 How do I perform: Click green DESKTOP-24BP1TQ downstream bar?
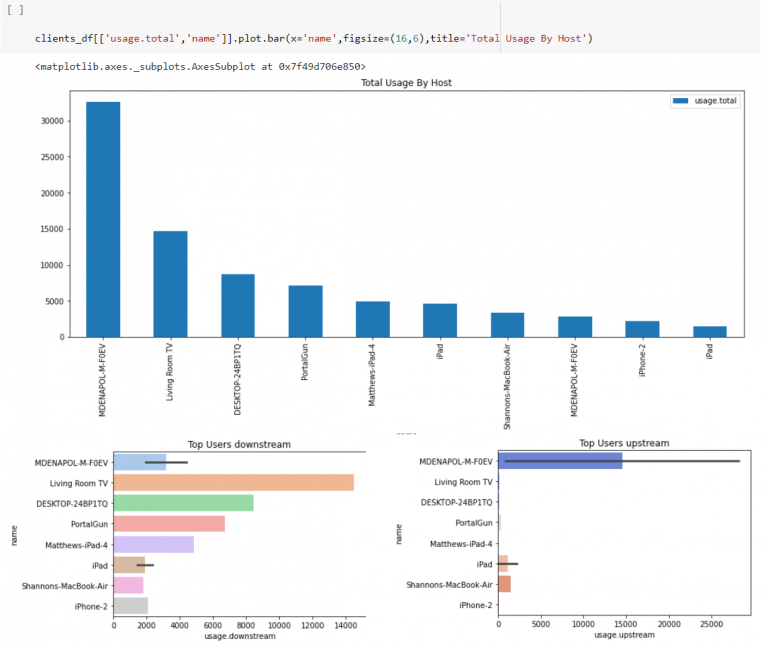183,503
